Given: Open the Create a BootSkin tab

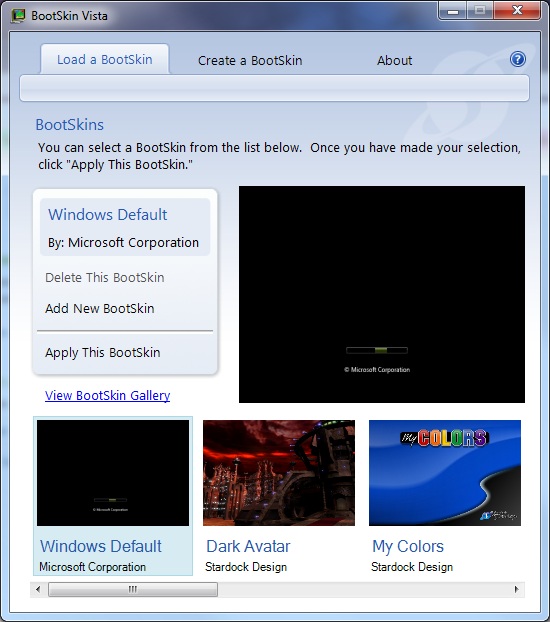Looking at the screenshot, I should tap(250, 61).
